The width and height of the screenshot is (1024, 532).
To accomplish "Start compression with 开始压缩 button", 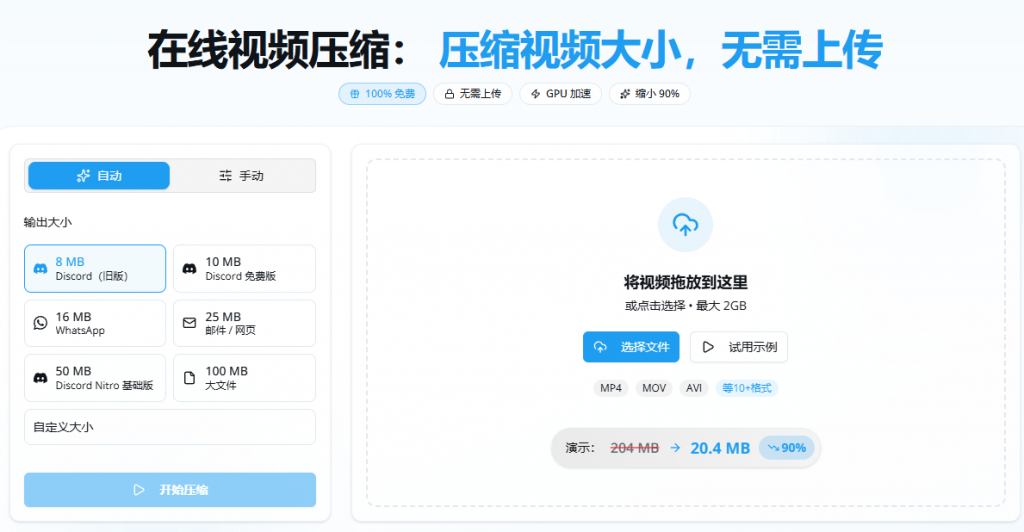I will click(x=170, y=490).
